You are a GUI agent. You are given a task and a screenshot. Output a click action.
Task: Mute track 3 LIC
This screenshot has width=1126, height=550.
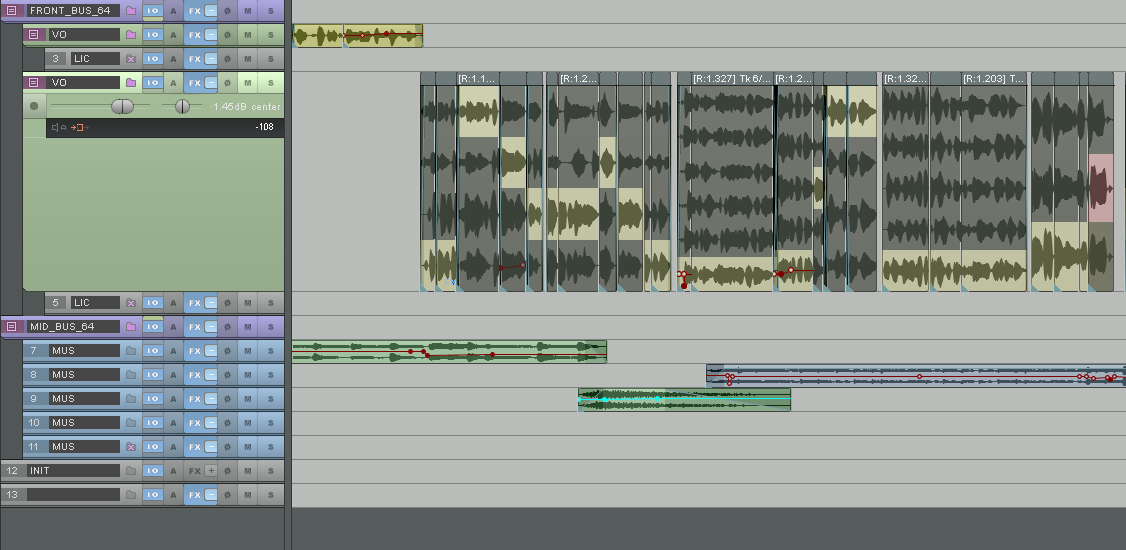pos(248,59)
